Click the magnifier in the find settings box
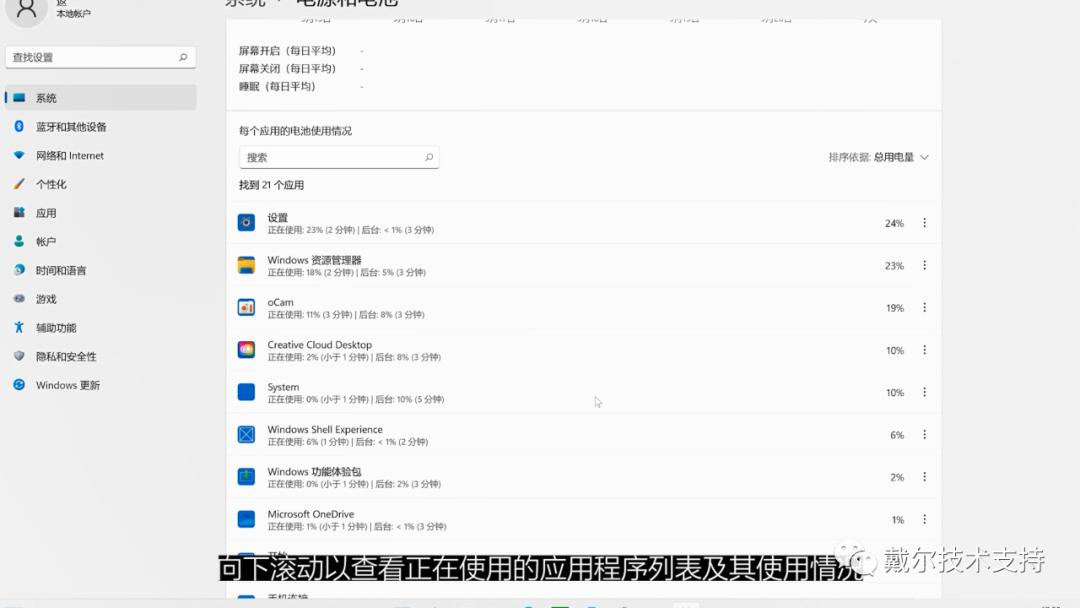Image resolution: width=1080 pixels, height=608 pixels. tap(183, 57)
